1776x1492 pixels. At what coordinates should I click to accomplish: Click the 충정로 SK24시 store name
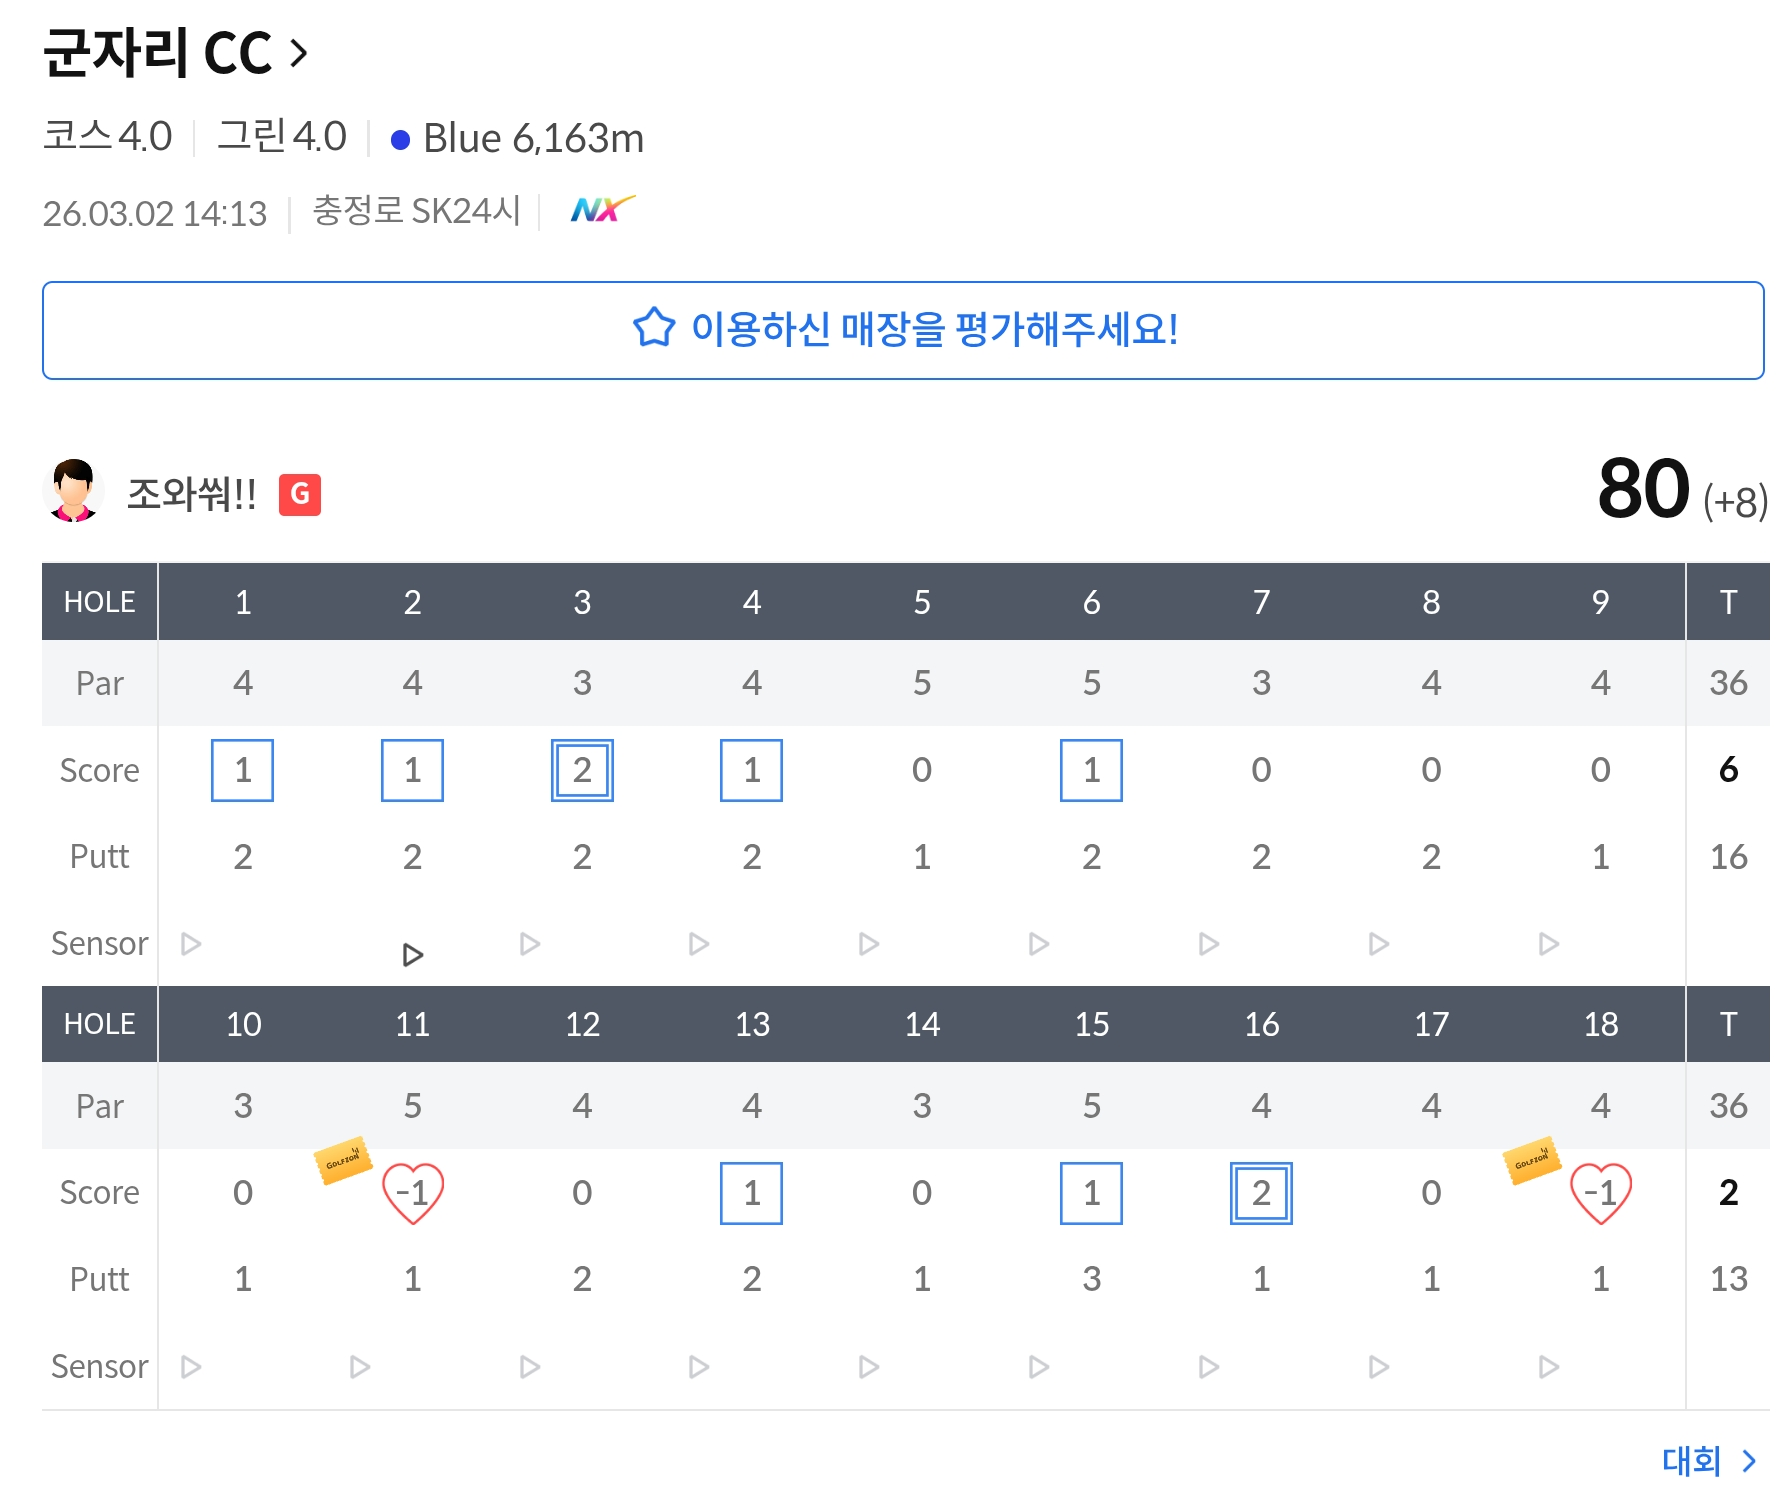(416, 211)
